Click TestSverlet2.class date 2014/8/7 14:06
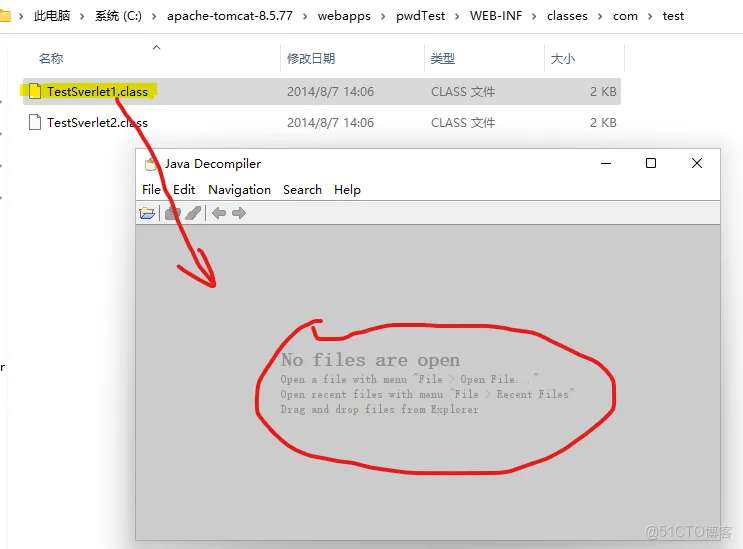The width and height of the screenshot is (743, 549). pos(330,123)
